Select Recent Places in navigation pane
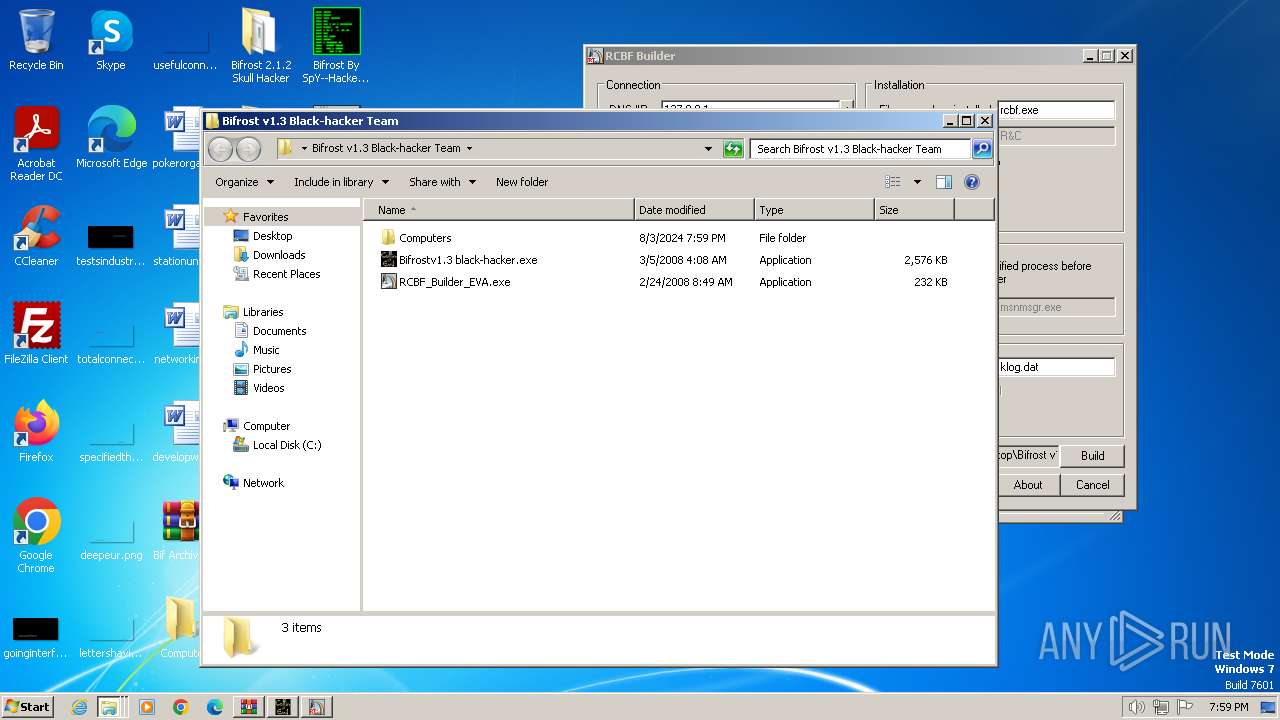The width and height of the screenshot is (1280, 720). [286, 274]
